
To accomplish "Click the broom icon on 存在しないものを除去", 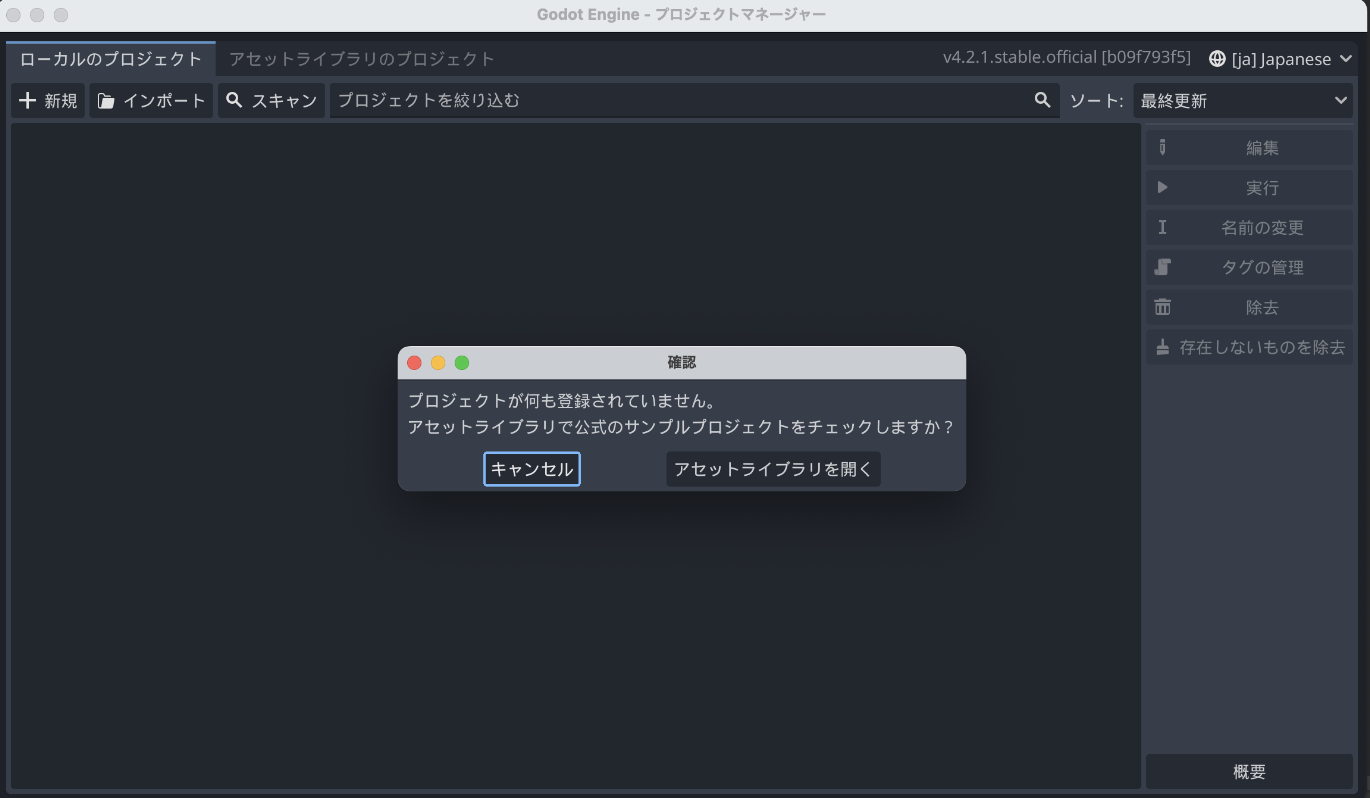I will [x=1162, y=347].
